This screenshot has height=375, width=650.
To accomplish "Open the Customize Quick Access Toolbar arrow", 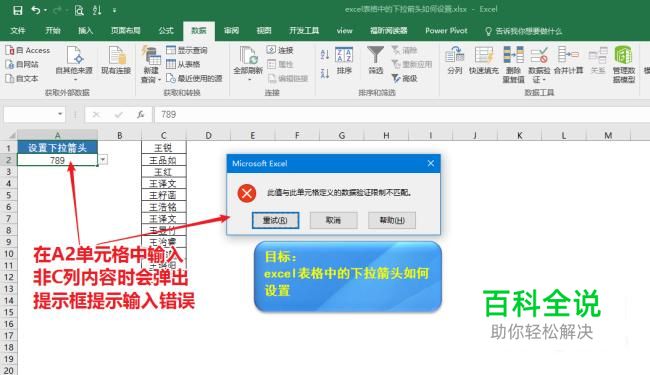I will click(x=114, y=10).
